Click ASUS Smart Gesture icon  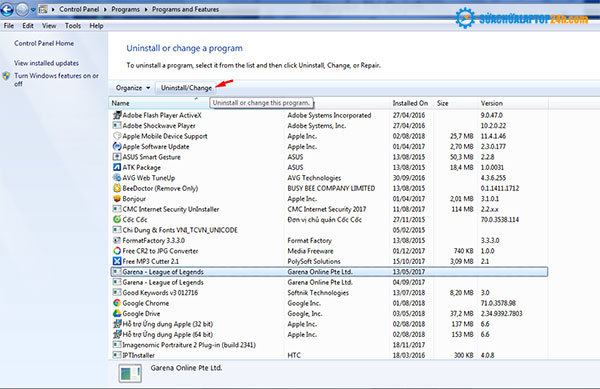tap(117, 157)
